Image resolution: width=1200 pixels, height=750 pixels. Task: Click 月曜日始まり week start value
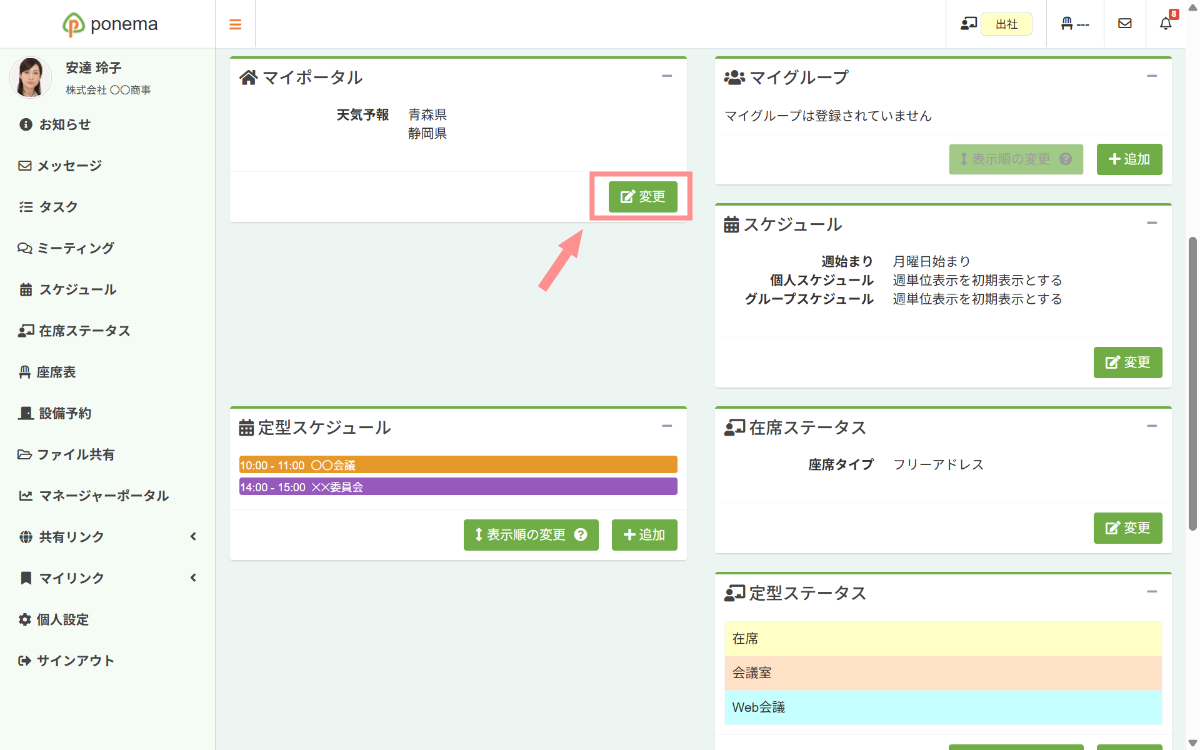932,262
